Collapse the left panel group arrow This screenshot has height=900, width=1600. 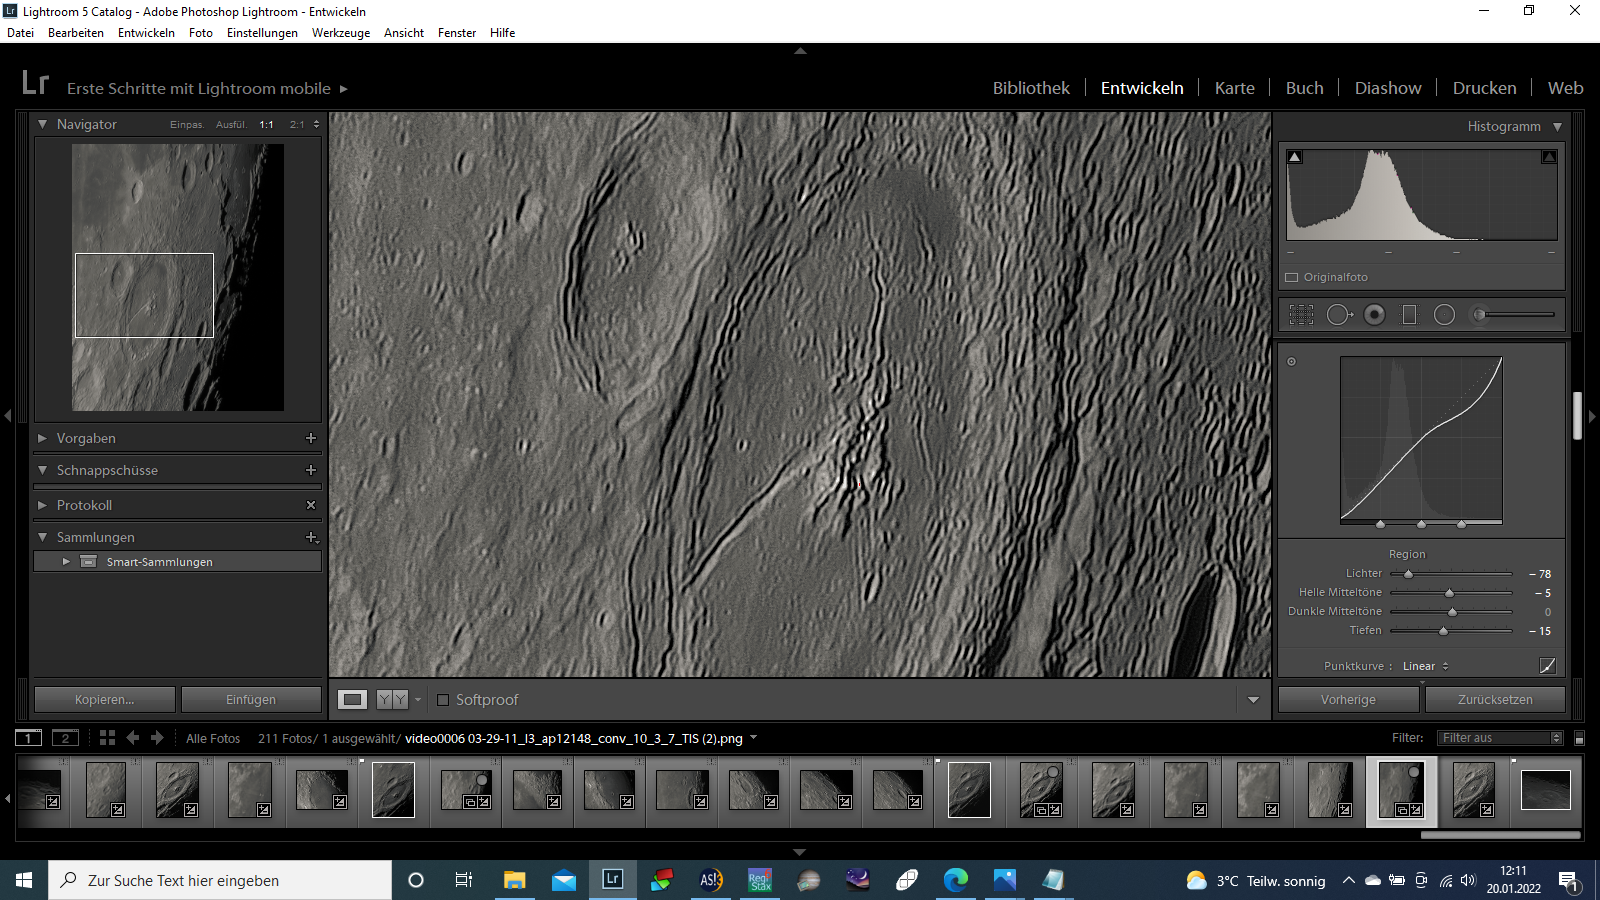pos(7,415)
